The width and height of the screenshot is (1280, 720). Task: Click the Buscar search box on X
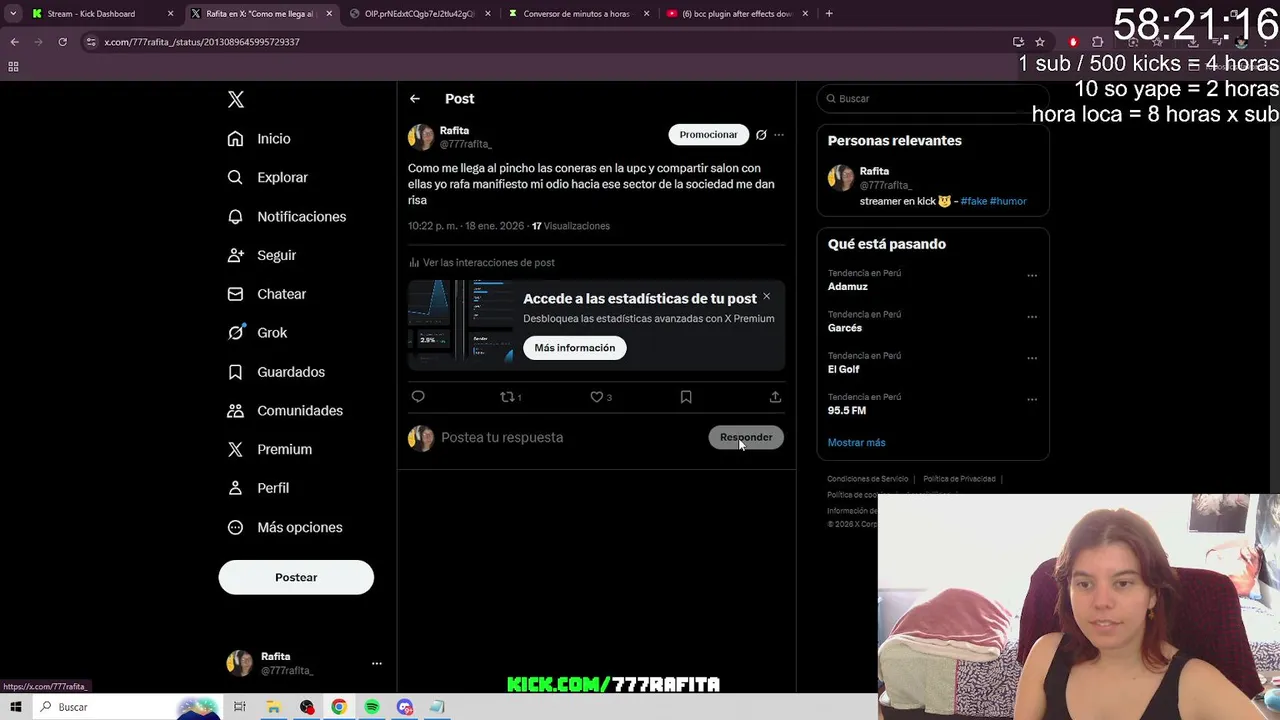click(x=932, y=99)
